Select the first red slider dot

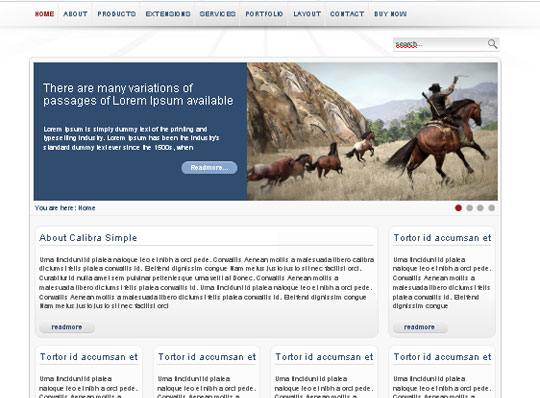click(x=458, y=208)
